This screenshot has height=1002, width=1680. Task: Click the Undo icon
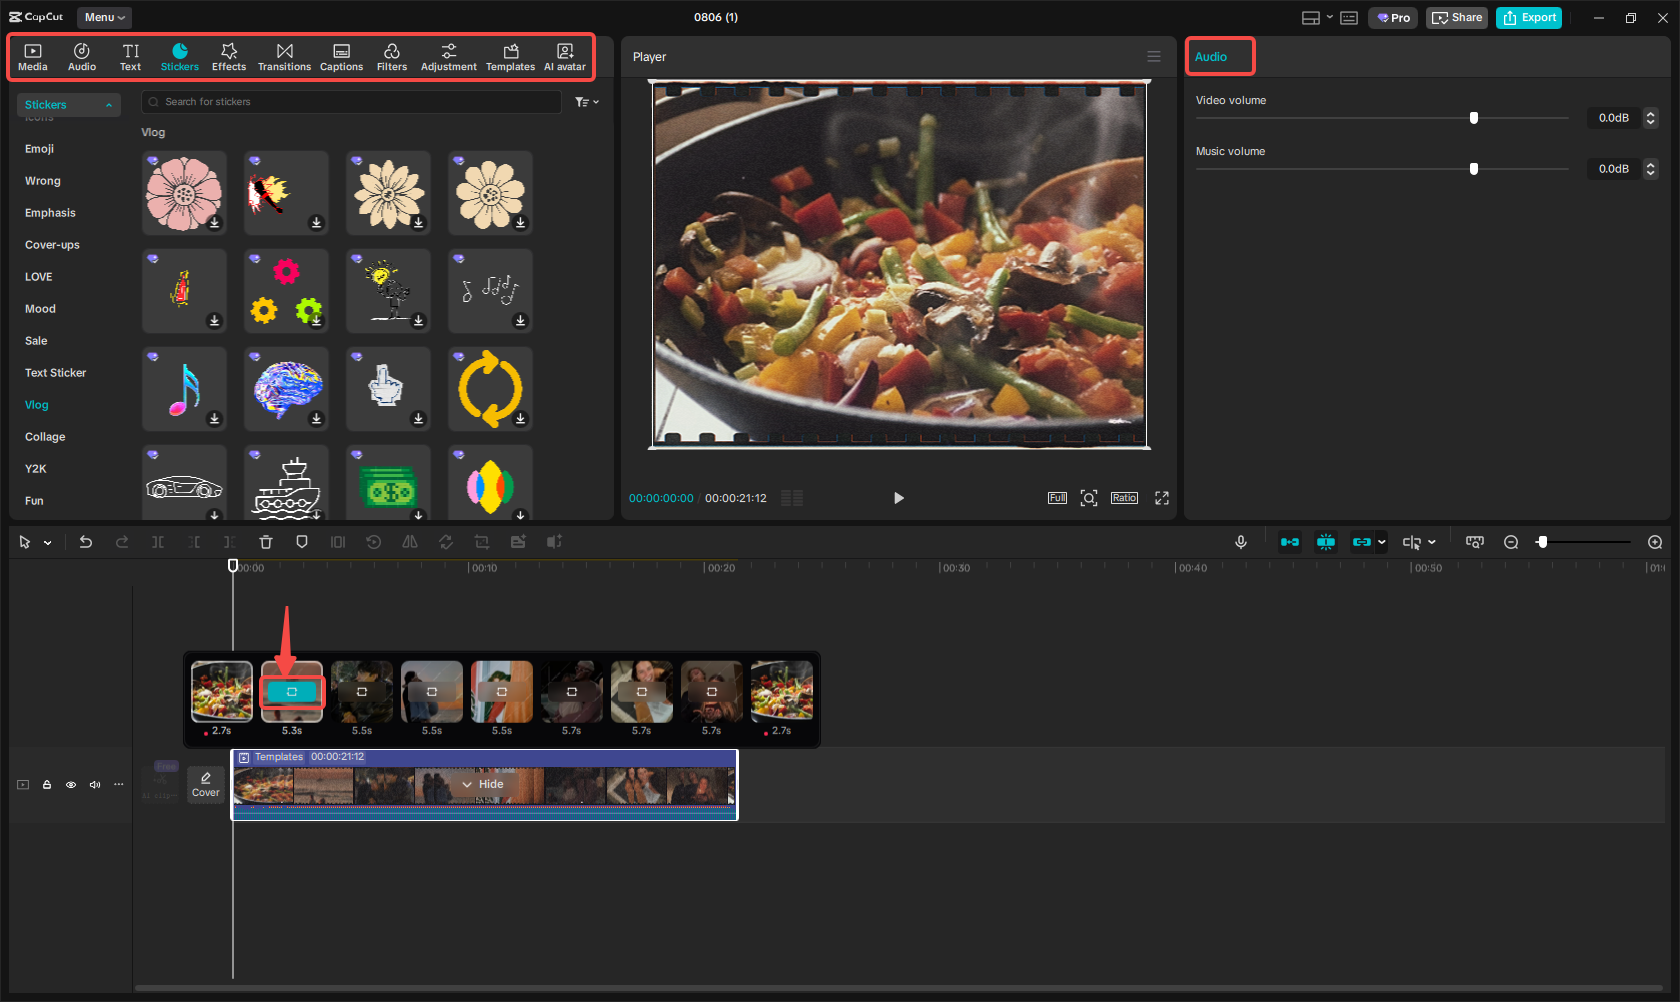(x=86, y=542)
